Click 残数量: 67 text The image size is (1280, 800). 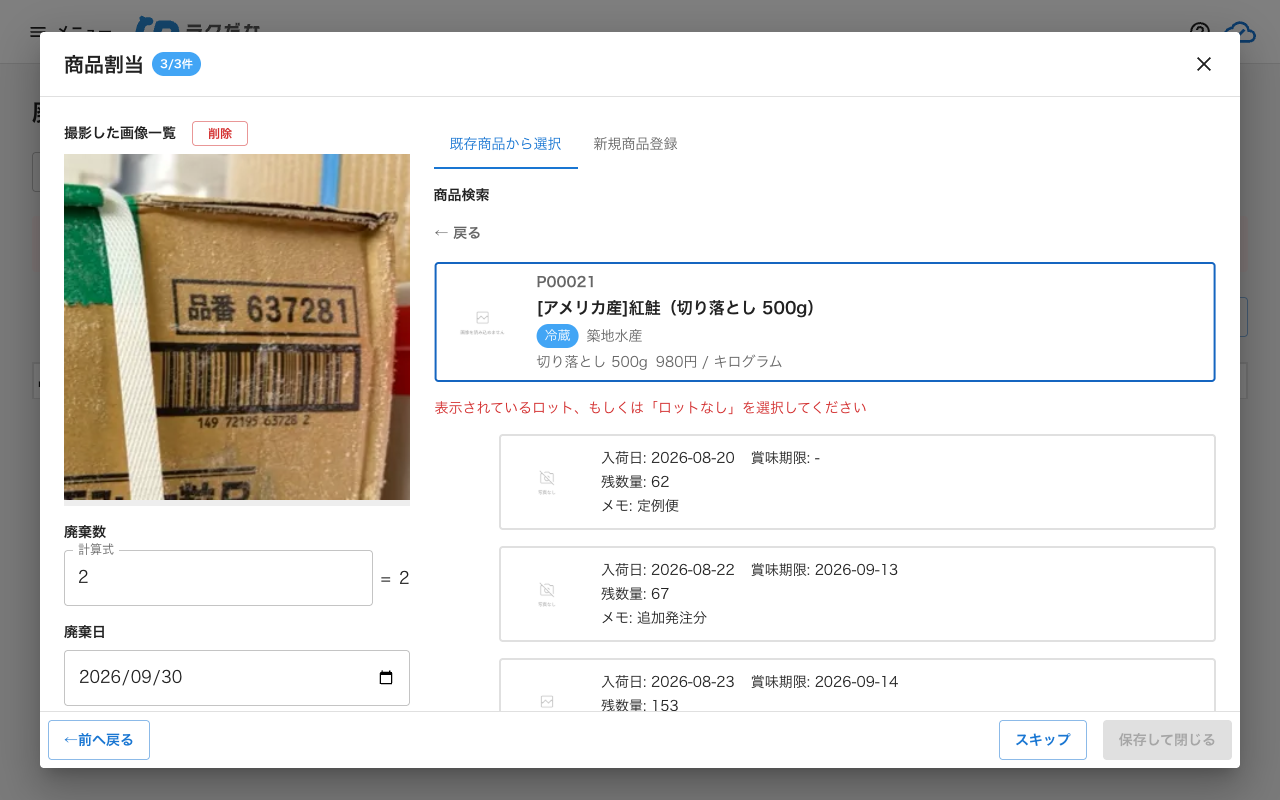(x=635, y=594)
